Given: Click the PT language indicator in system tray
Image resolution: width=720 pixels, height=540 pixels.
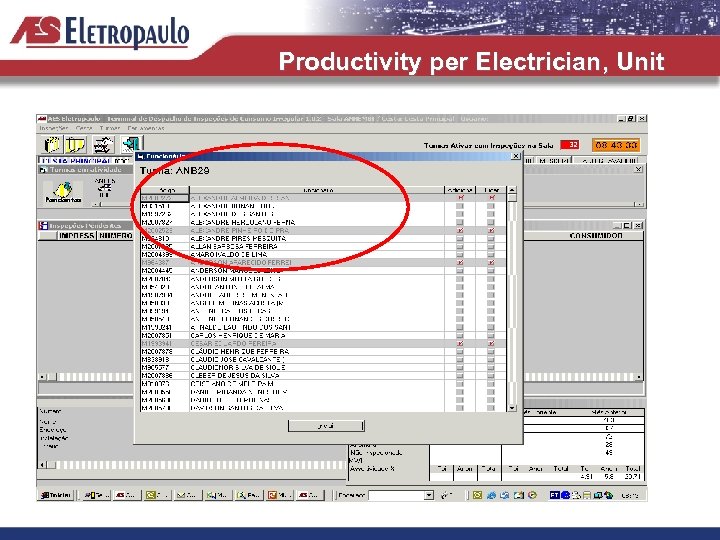Looking at the screenshot, I should point(554,495).
